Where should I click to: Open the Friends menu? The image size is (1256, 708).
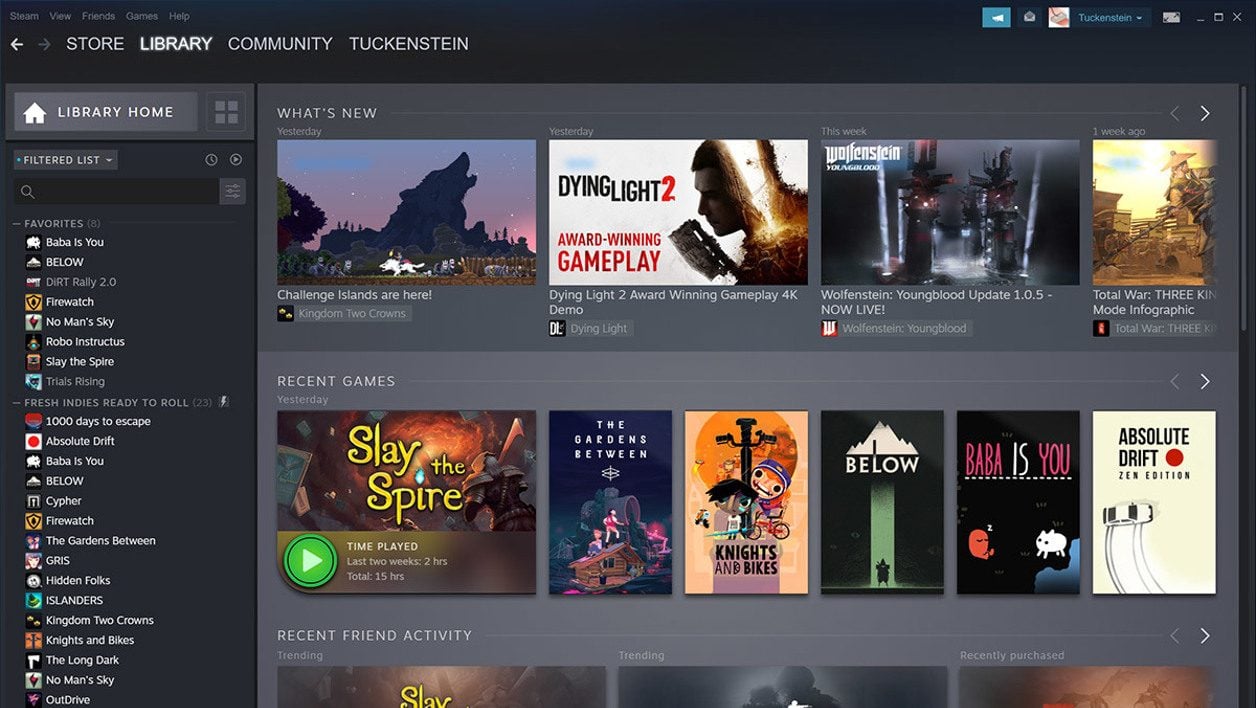point(98,16)
